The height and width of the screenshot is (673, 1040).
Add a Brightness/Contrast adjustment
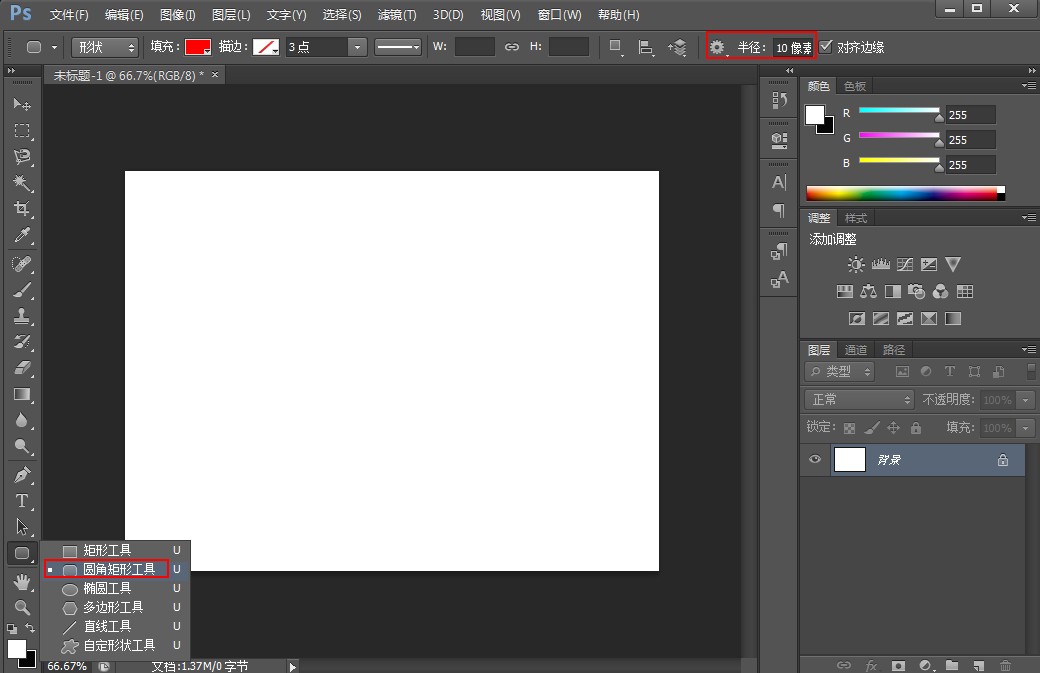[x=856, y=265]
